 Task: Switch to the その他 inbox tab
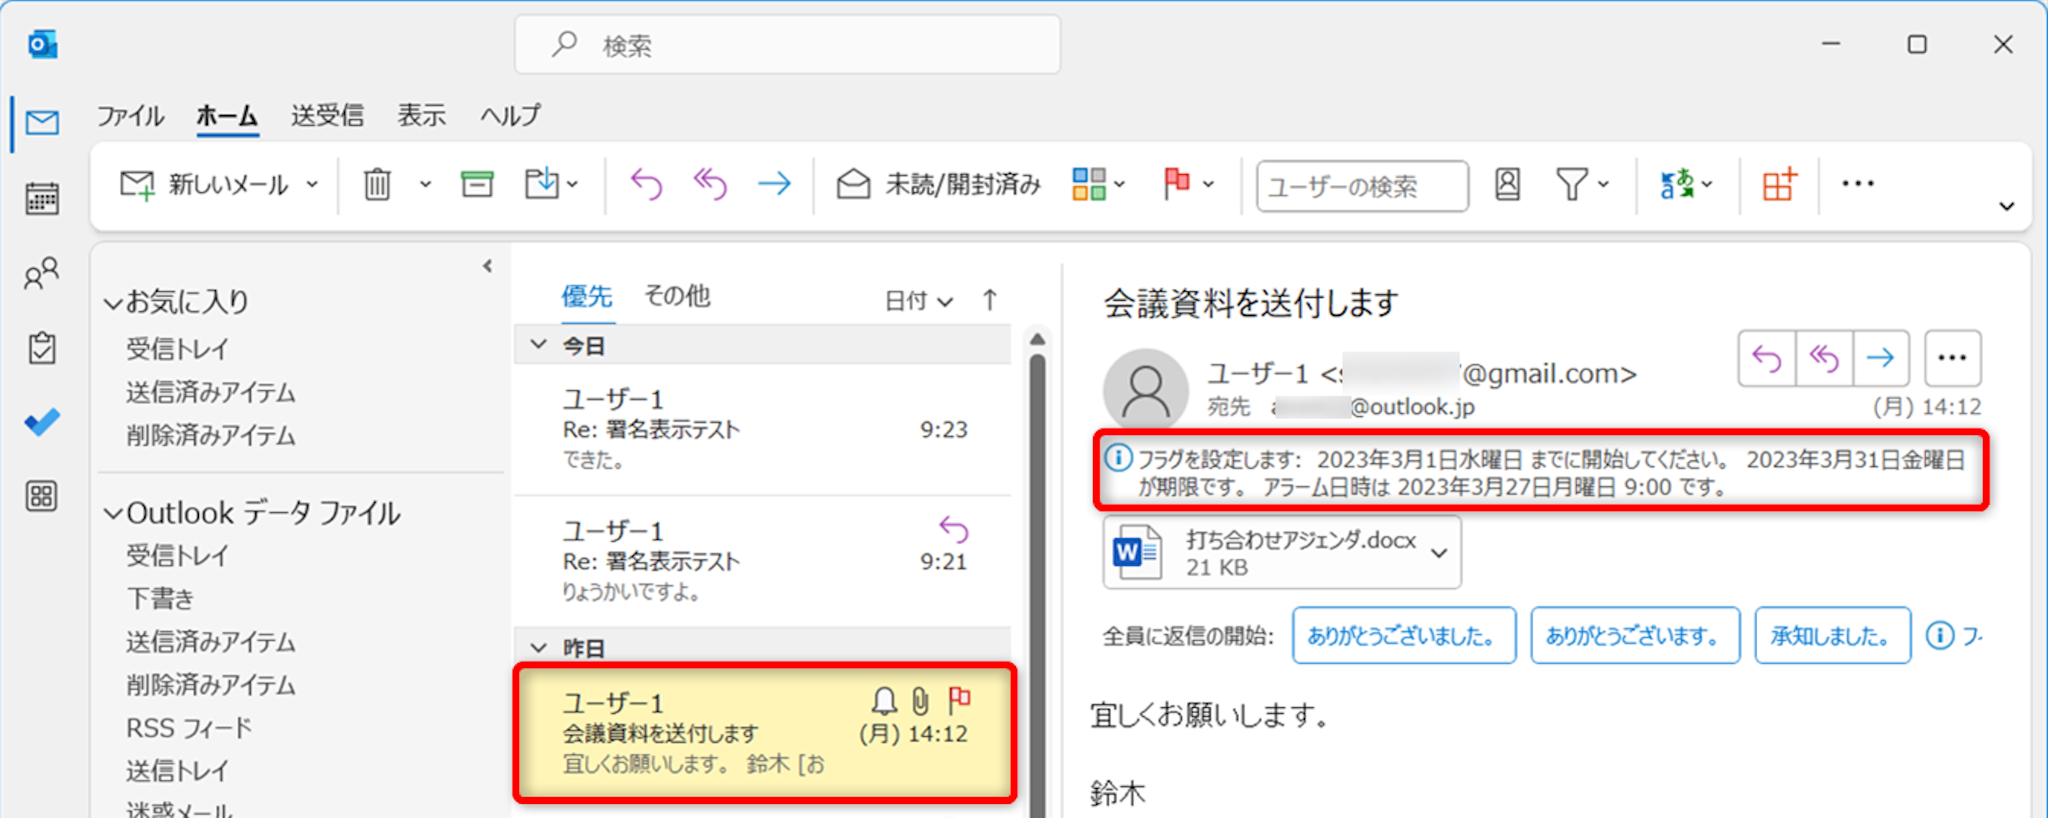point(677,296)
